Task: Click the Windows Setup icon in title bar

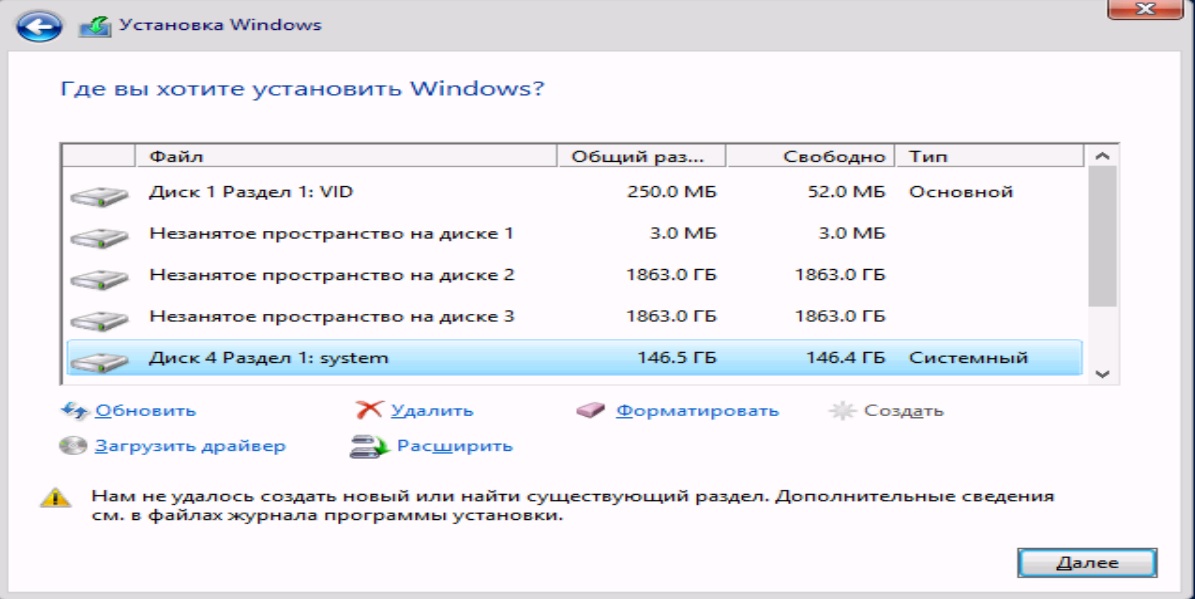Action: [95, 26]
